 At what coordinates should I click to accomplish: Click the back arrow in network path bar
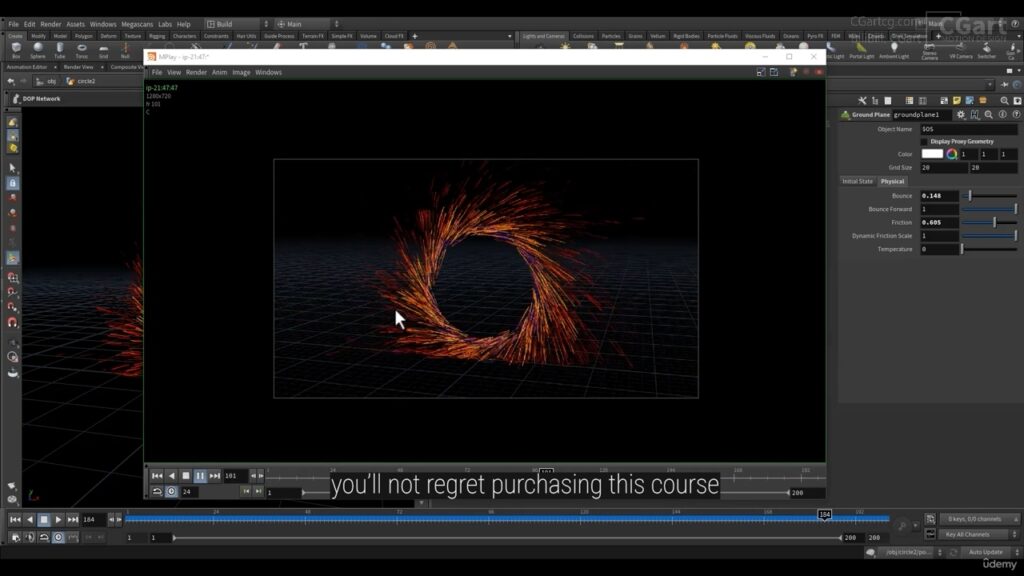tap(11, 82)
